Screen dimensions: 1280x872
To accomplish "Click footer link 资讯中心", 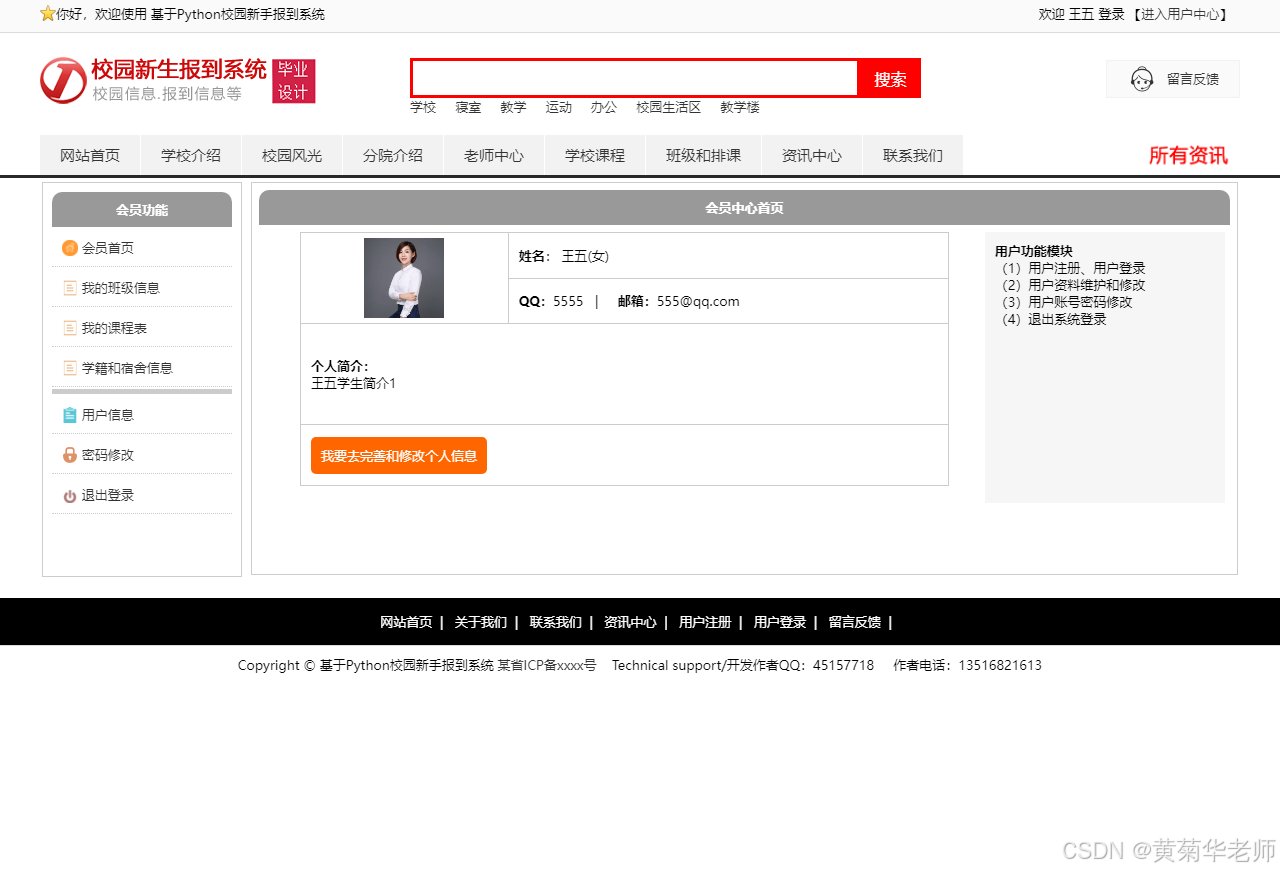I will tap(630, 622).
